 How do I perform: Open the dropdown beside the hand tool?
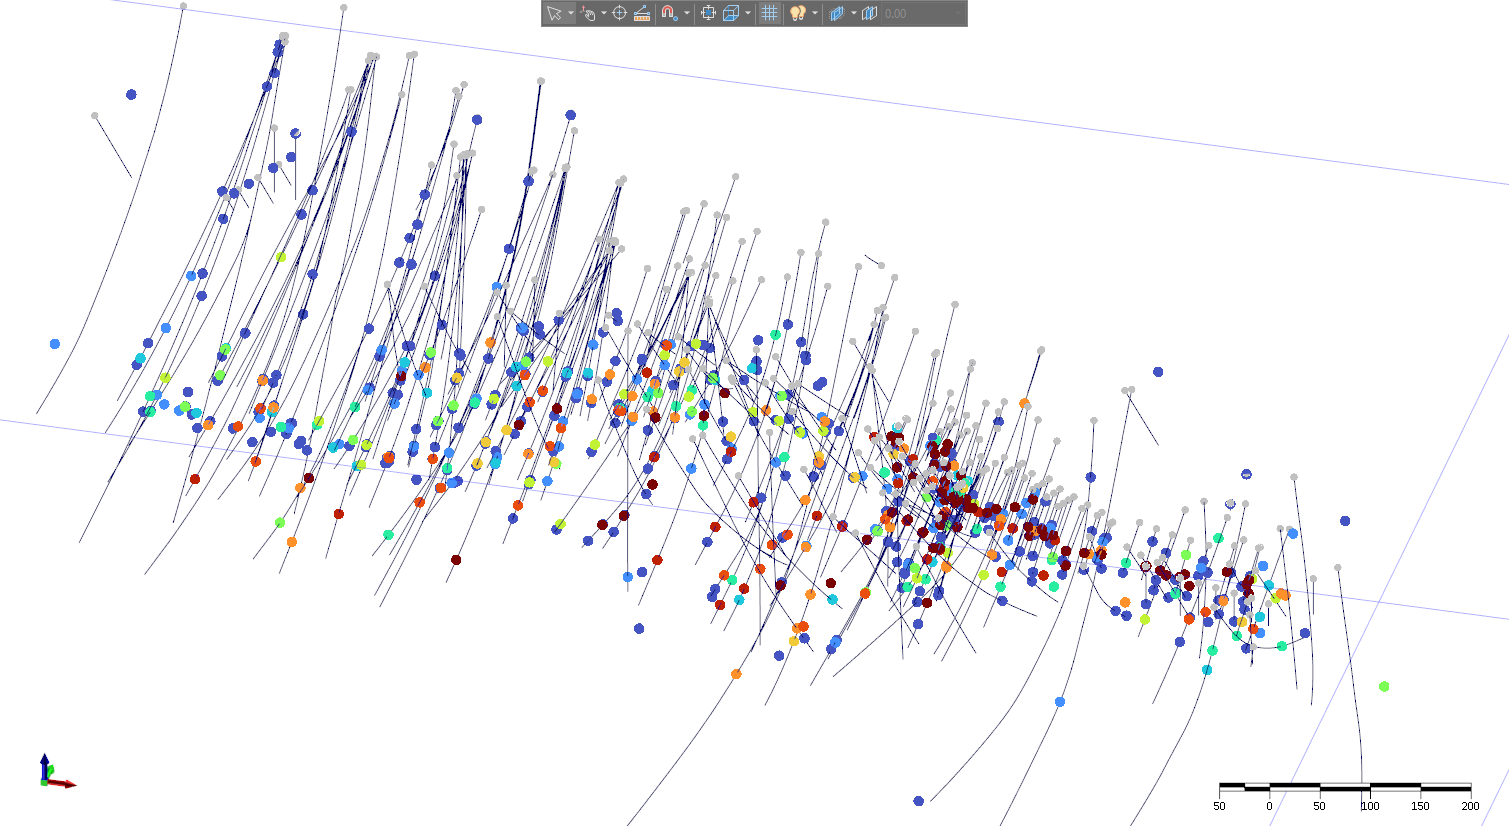(x=603, y=13)
